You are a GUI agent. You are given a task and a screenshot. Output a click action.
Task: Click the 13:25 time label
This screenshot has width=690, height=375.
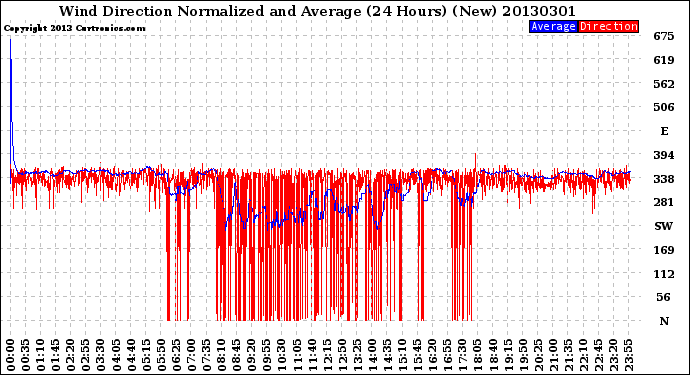click(x=357, y=355)
